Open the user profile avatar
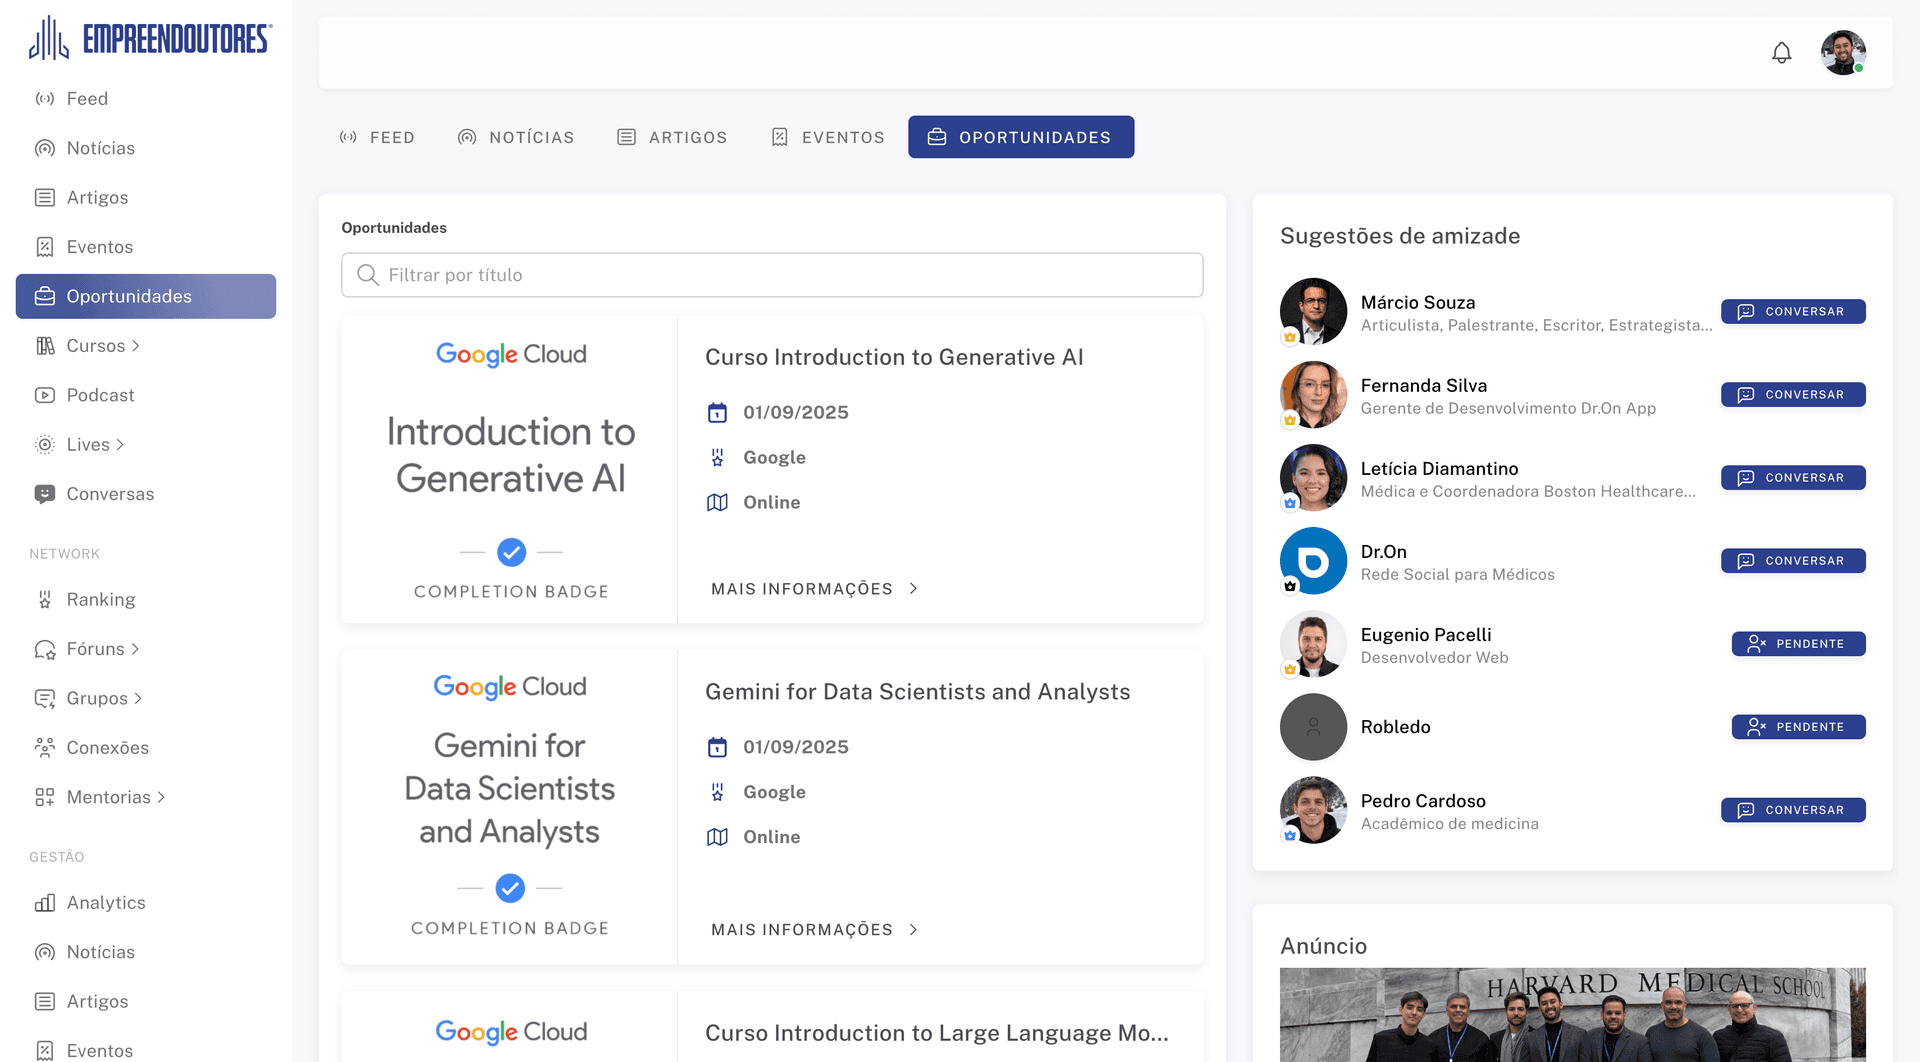Image resolution: width=1920 pixels, height=1062 pixels. coord(1842,53)
